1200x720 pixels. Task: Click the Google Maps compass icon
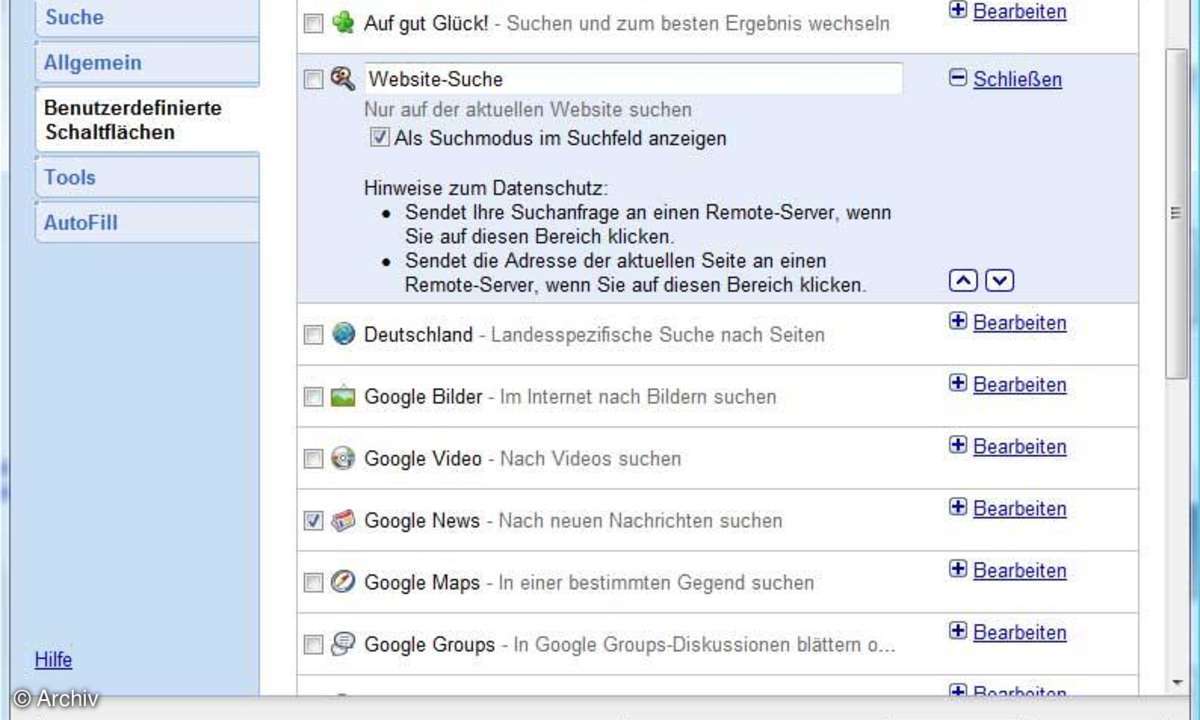(343, 582)
